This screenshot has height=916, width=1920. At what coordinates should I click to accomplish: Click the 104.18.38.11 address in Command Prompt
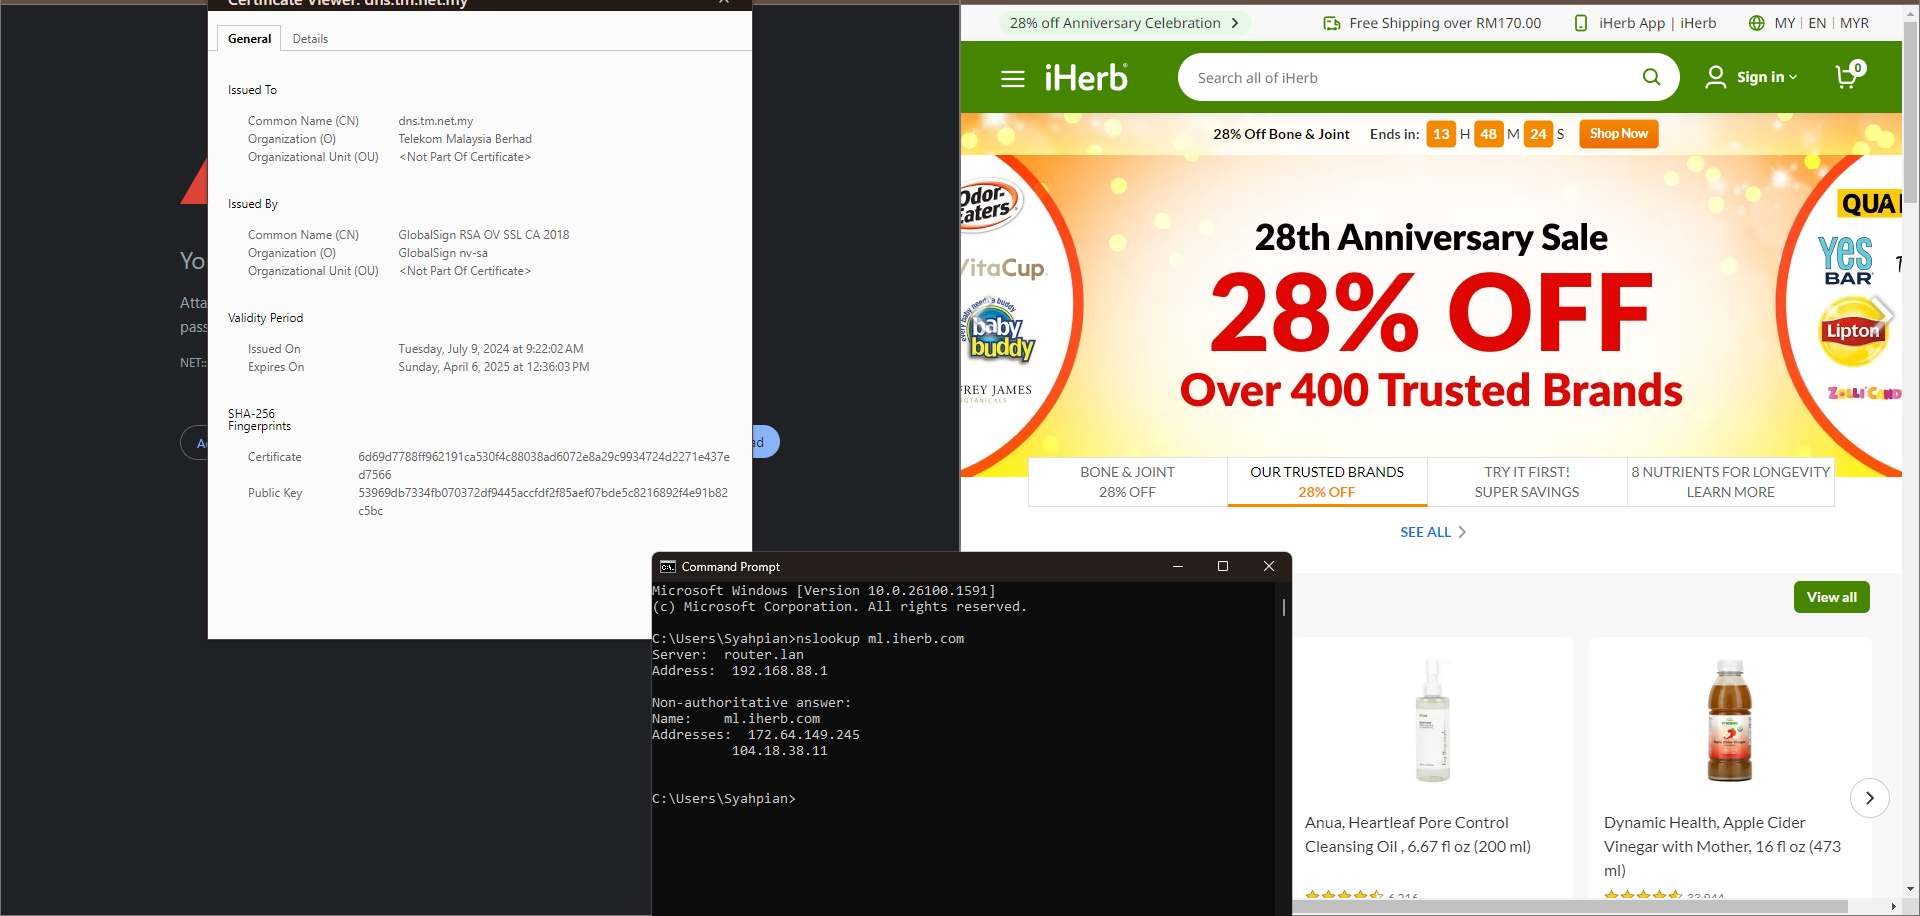(780, 751)
